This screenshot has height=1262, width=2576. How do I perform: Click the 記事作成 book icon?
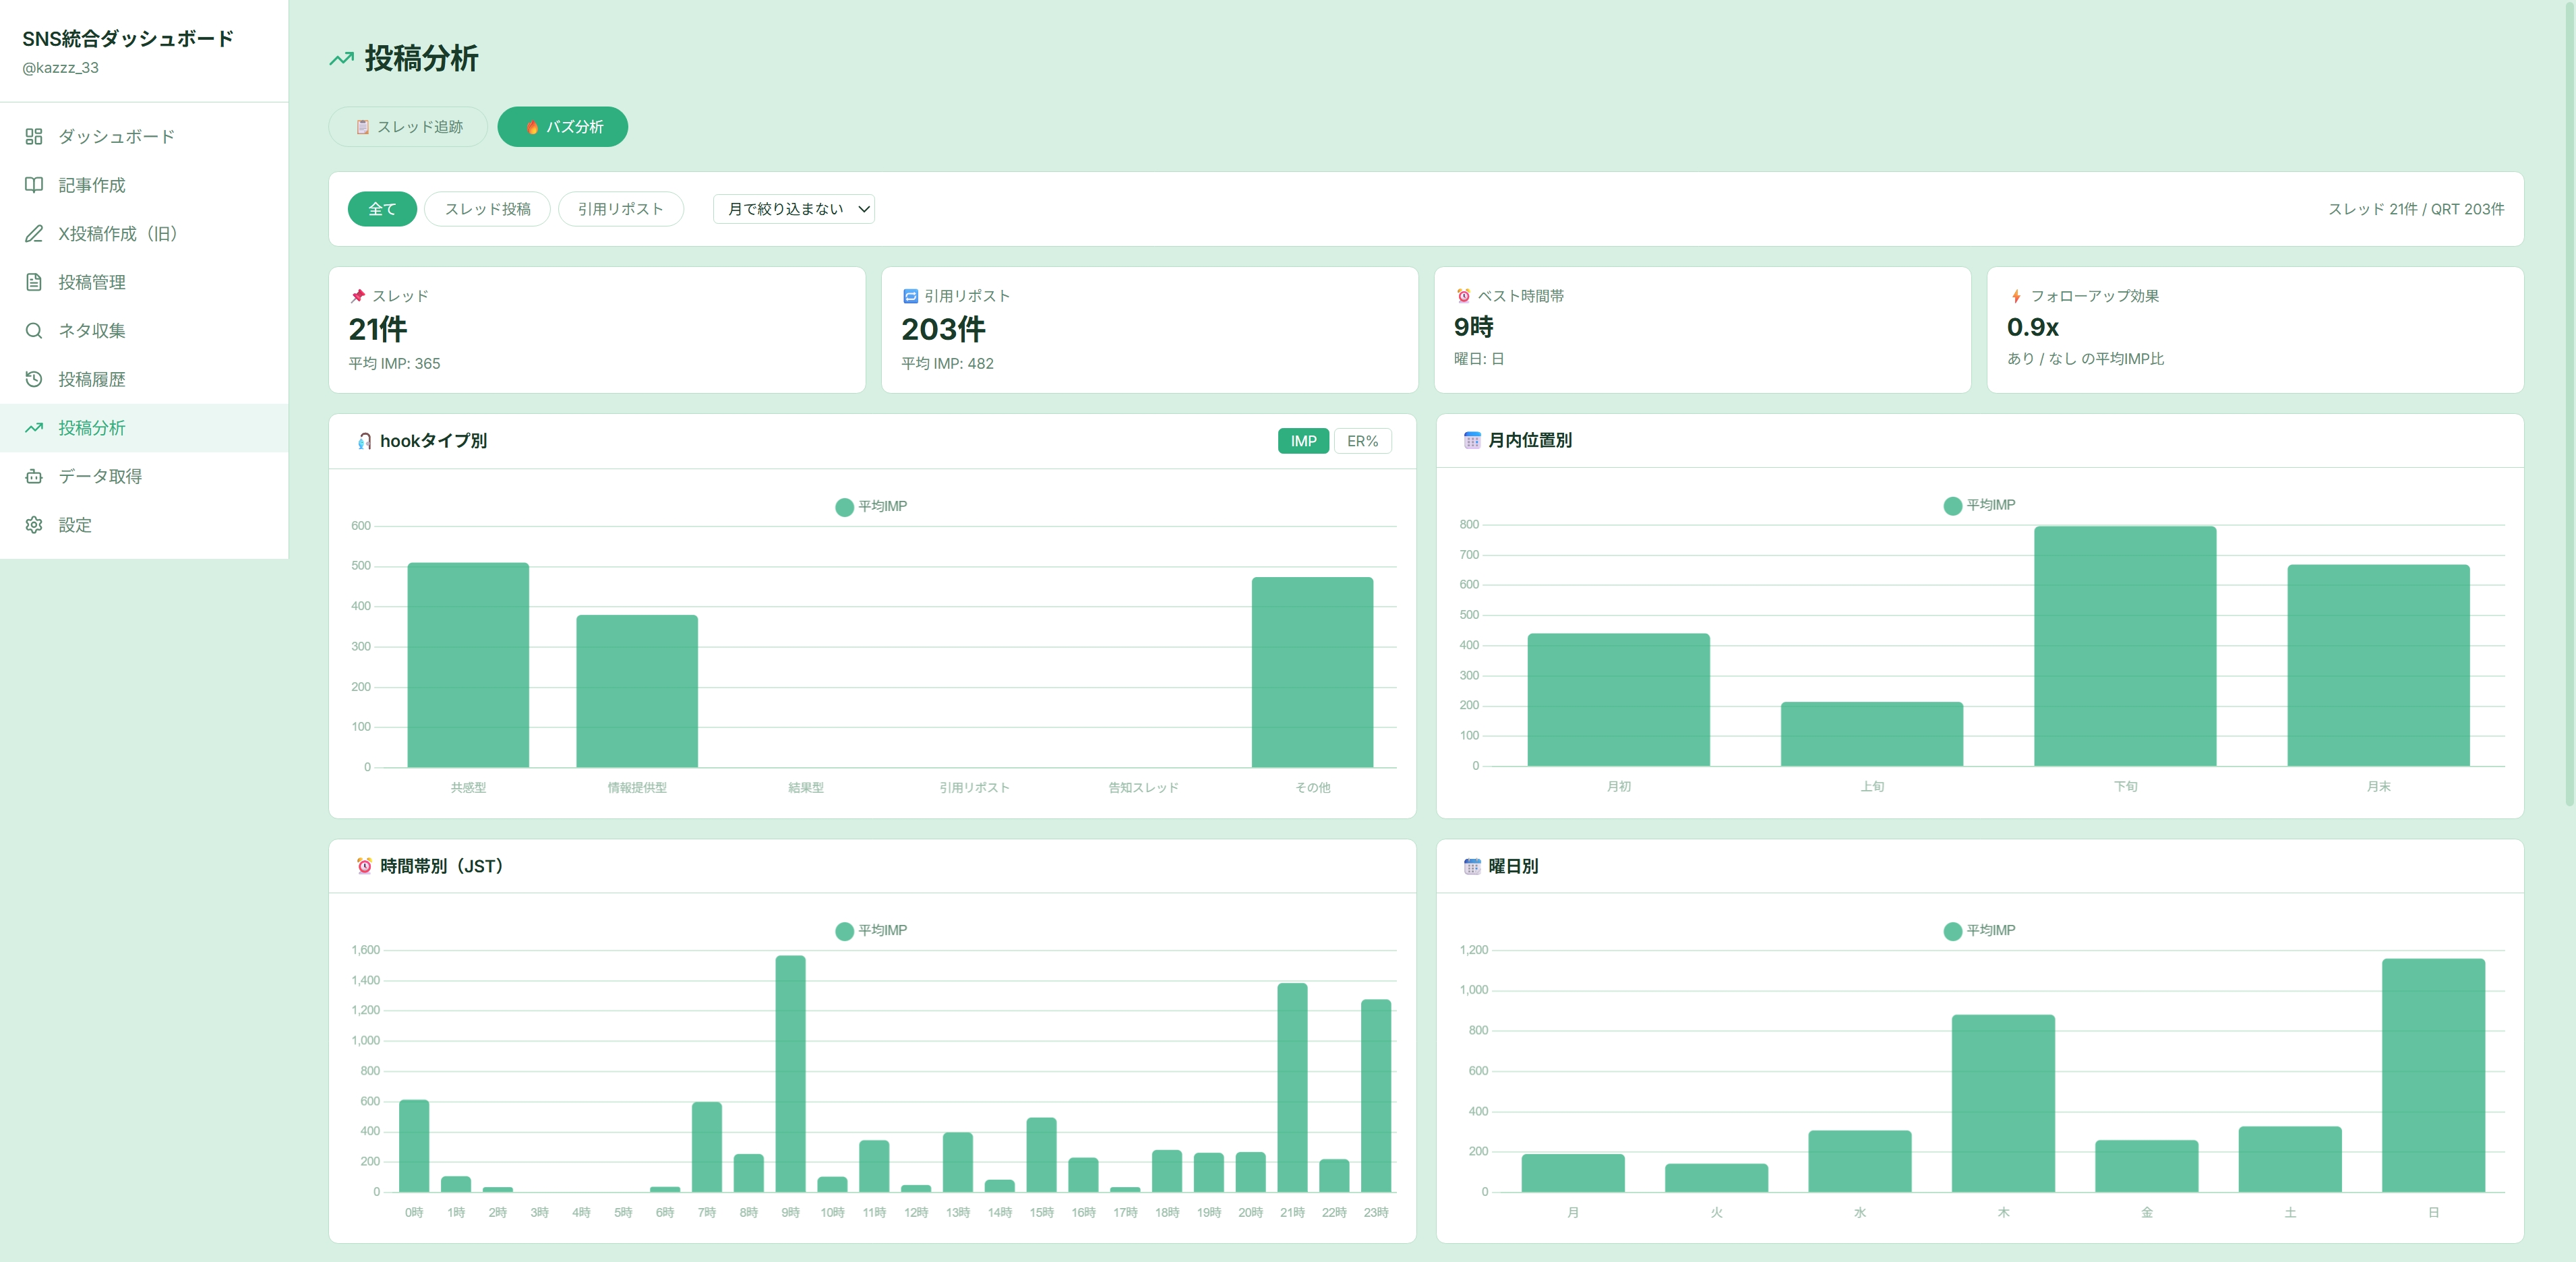coord(34,185)
